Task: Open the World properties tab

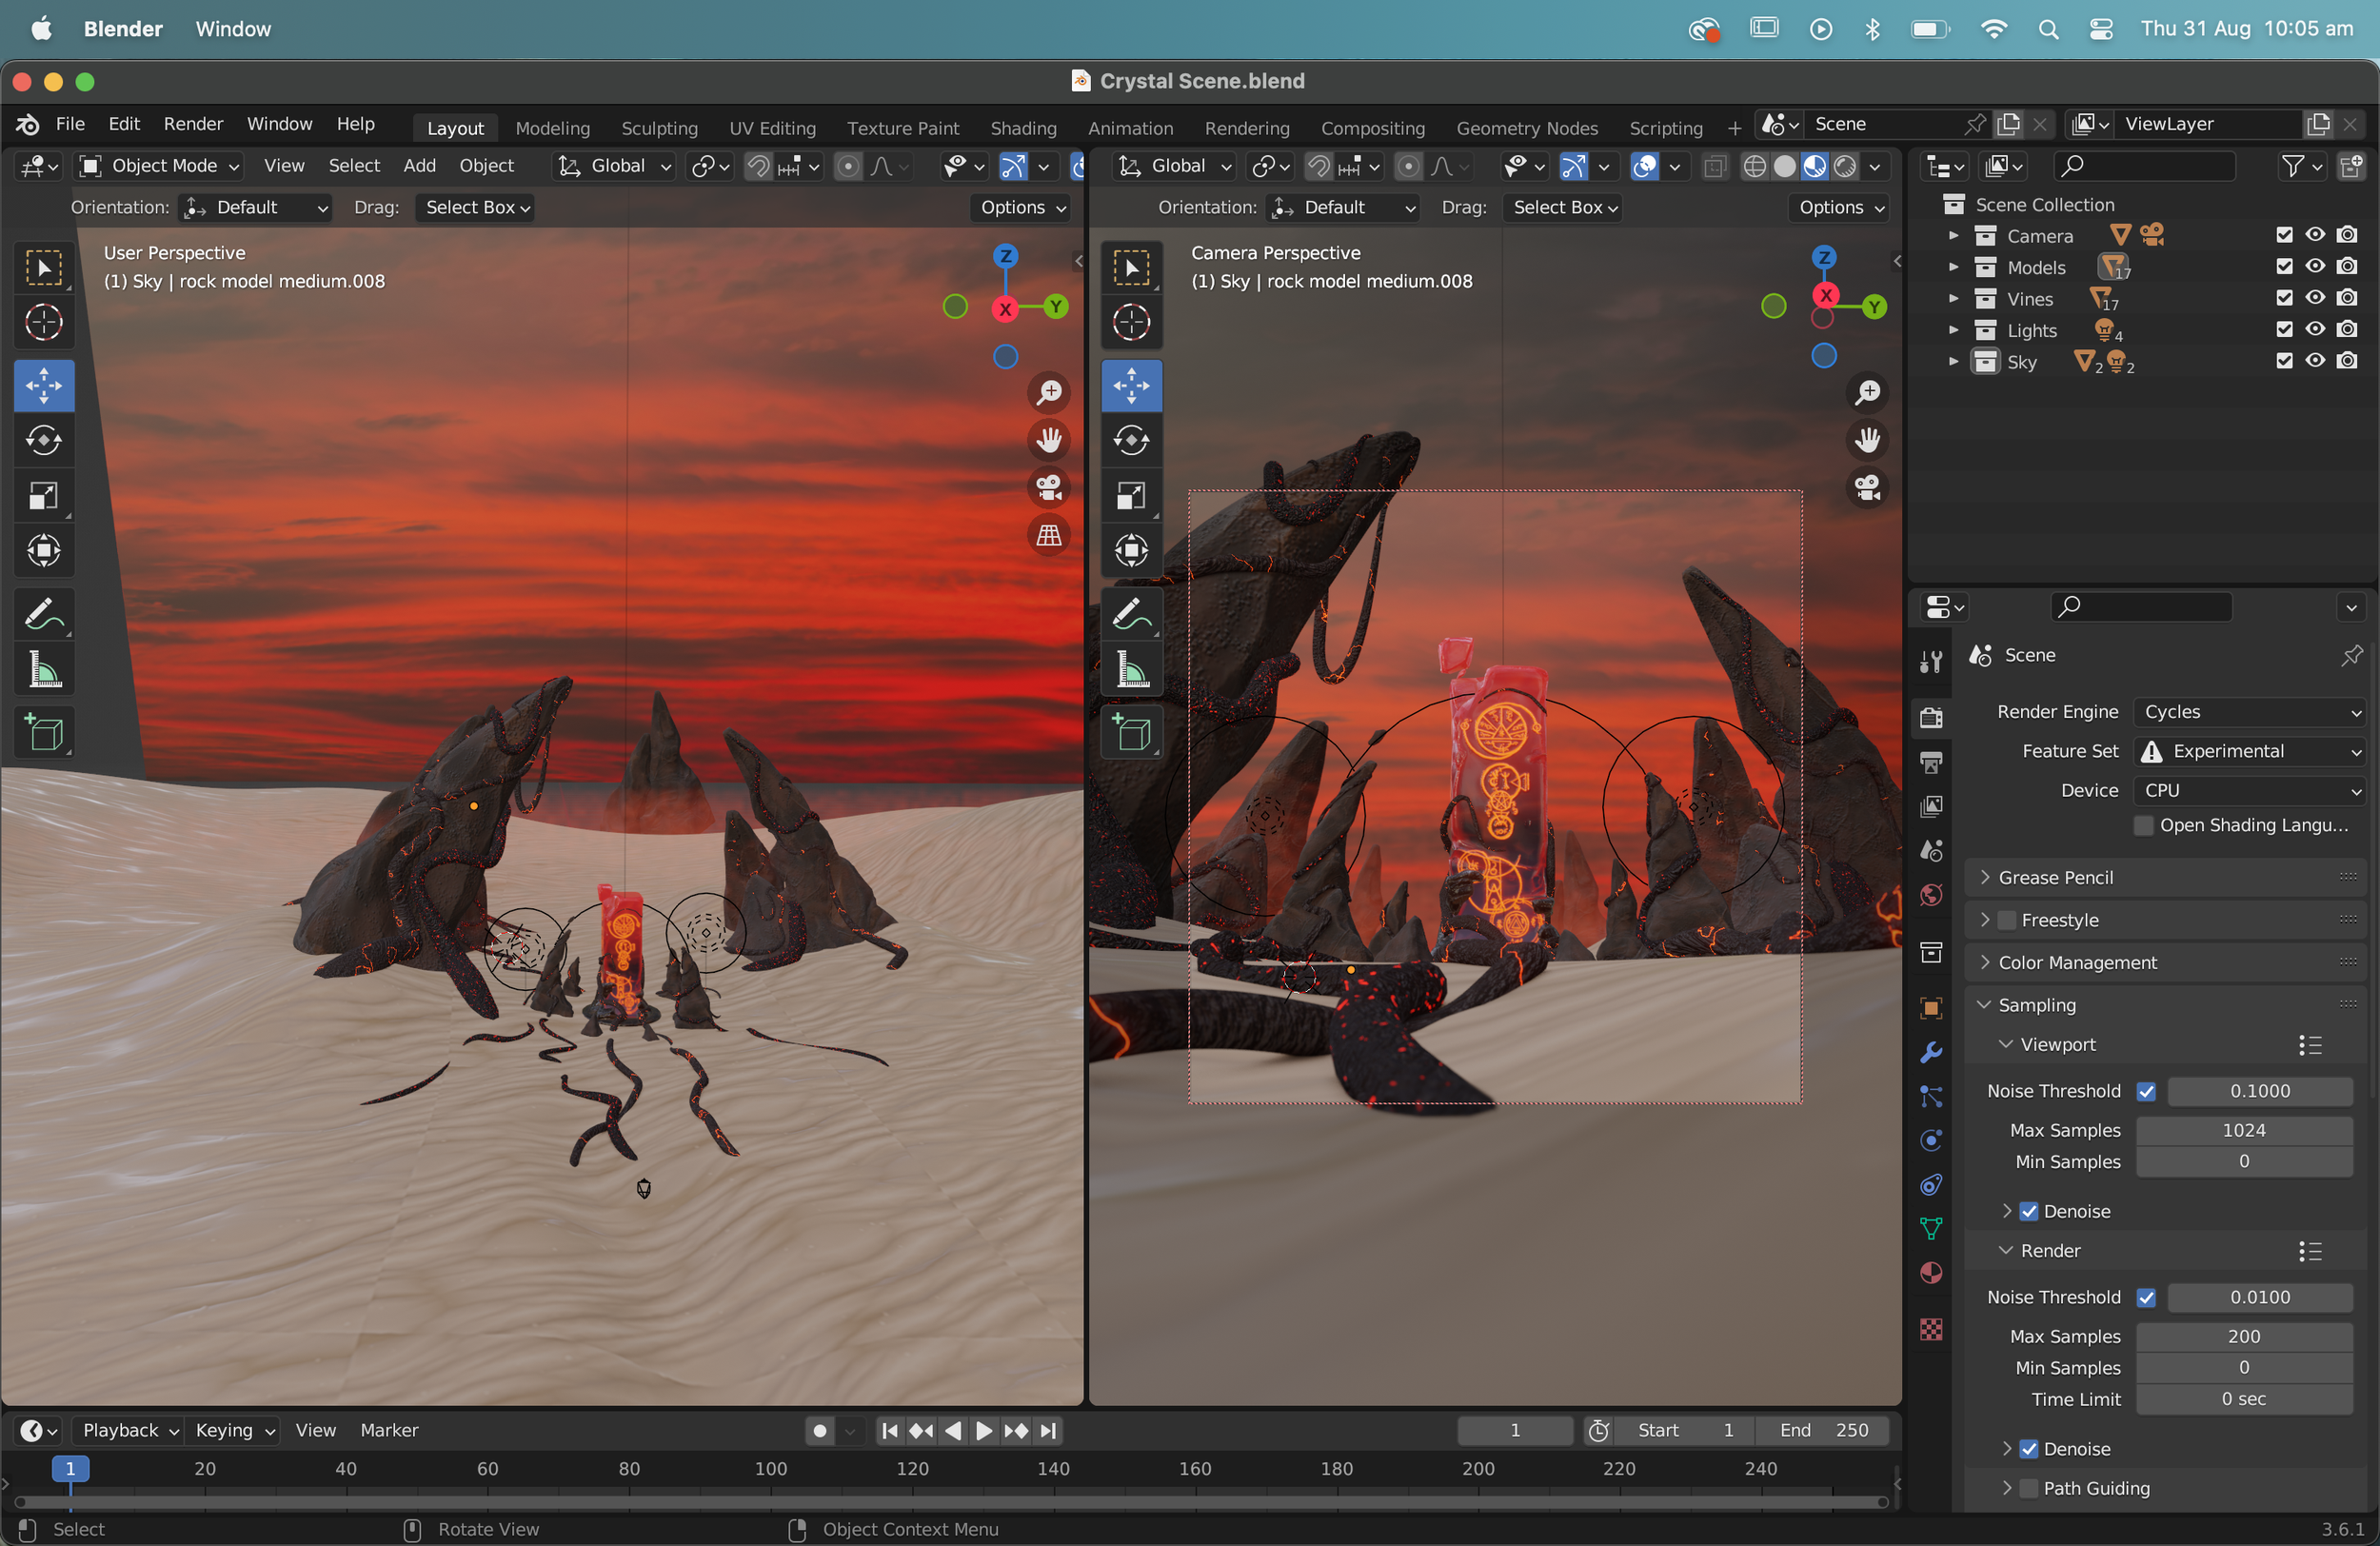Action: pyautogui.click(x=1931, y=895)
